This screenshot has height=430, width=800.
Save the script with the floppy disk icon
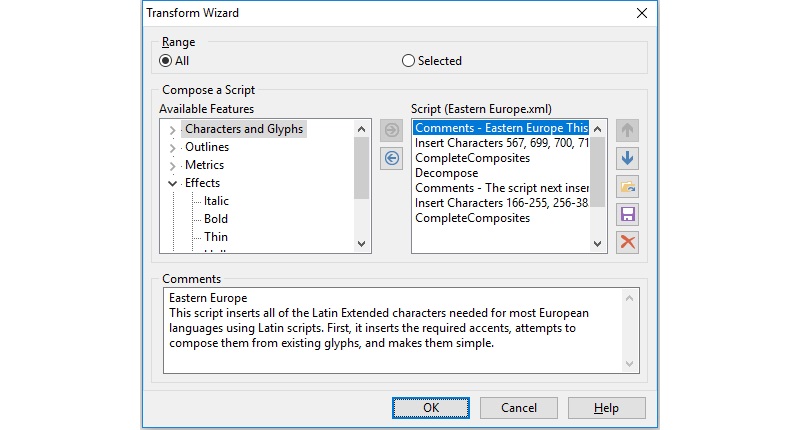[x=627, y=214]
